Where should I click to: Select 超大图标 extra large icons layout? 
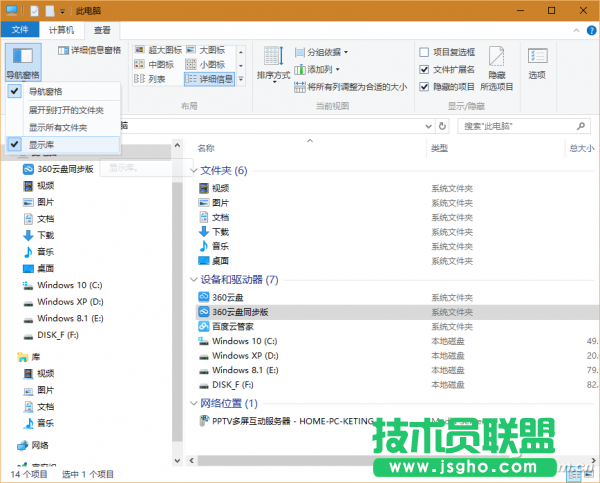pyautogui.click(x=158, y=50)
